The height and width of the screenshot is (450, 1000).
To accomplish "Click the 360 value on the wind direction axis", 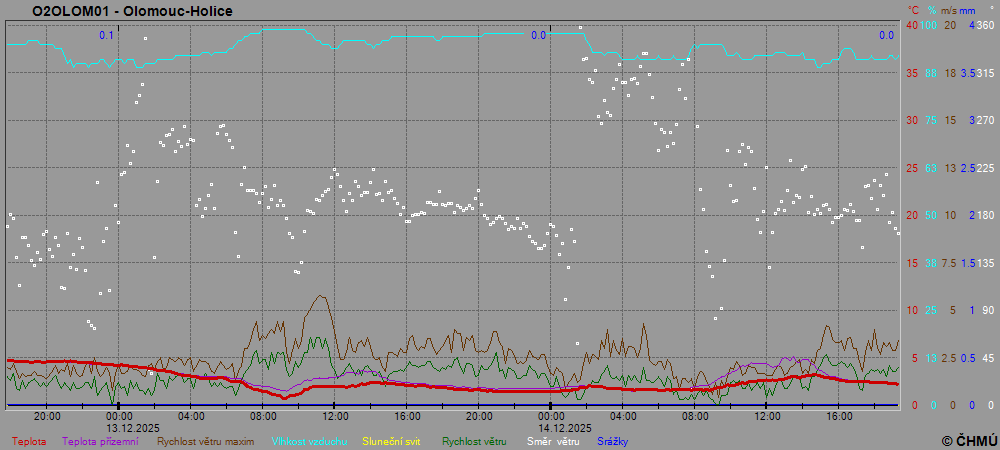I will coord(985,25).
